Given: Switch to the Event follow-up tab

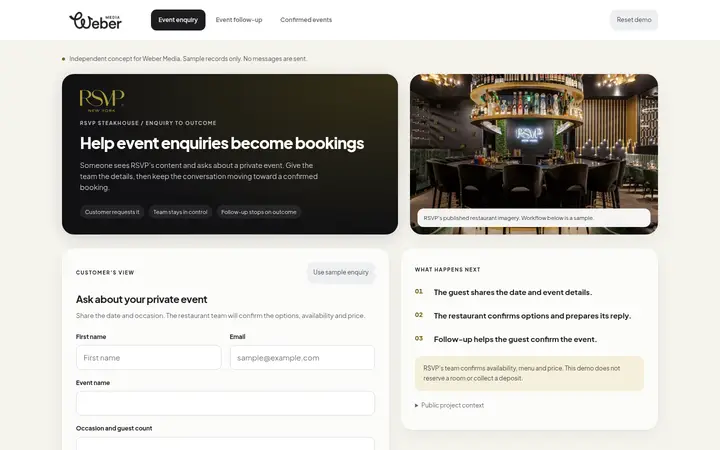Looking at the screenshot, I should coord(239,20).
